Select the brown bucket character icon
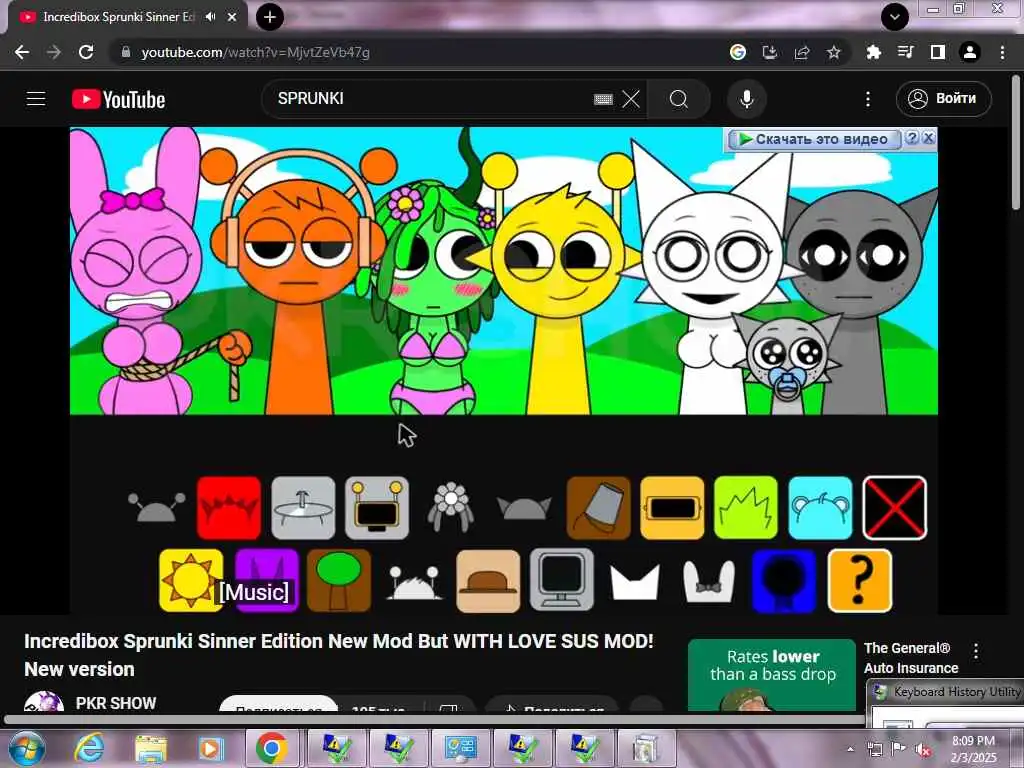Image resolution: width=1024 pixels, height=768 pixels. [598, 508]
